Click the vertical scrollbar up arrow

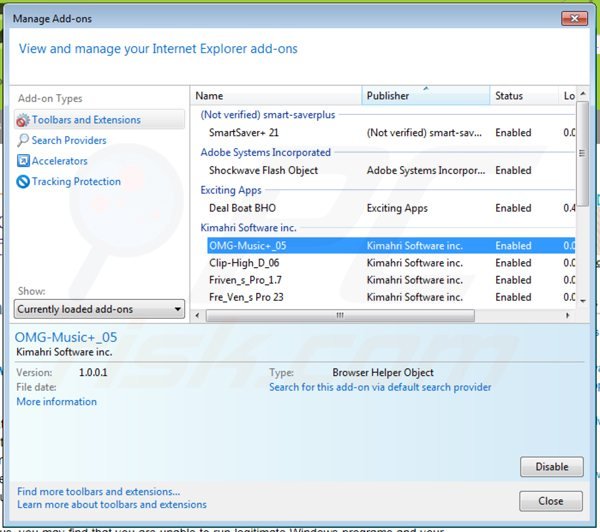[582, 93]
